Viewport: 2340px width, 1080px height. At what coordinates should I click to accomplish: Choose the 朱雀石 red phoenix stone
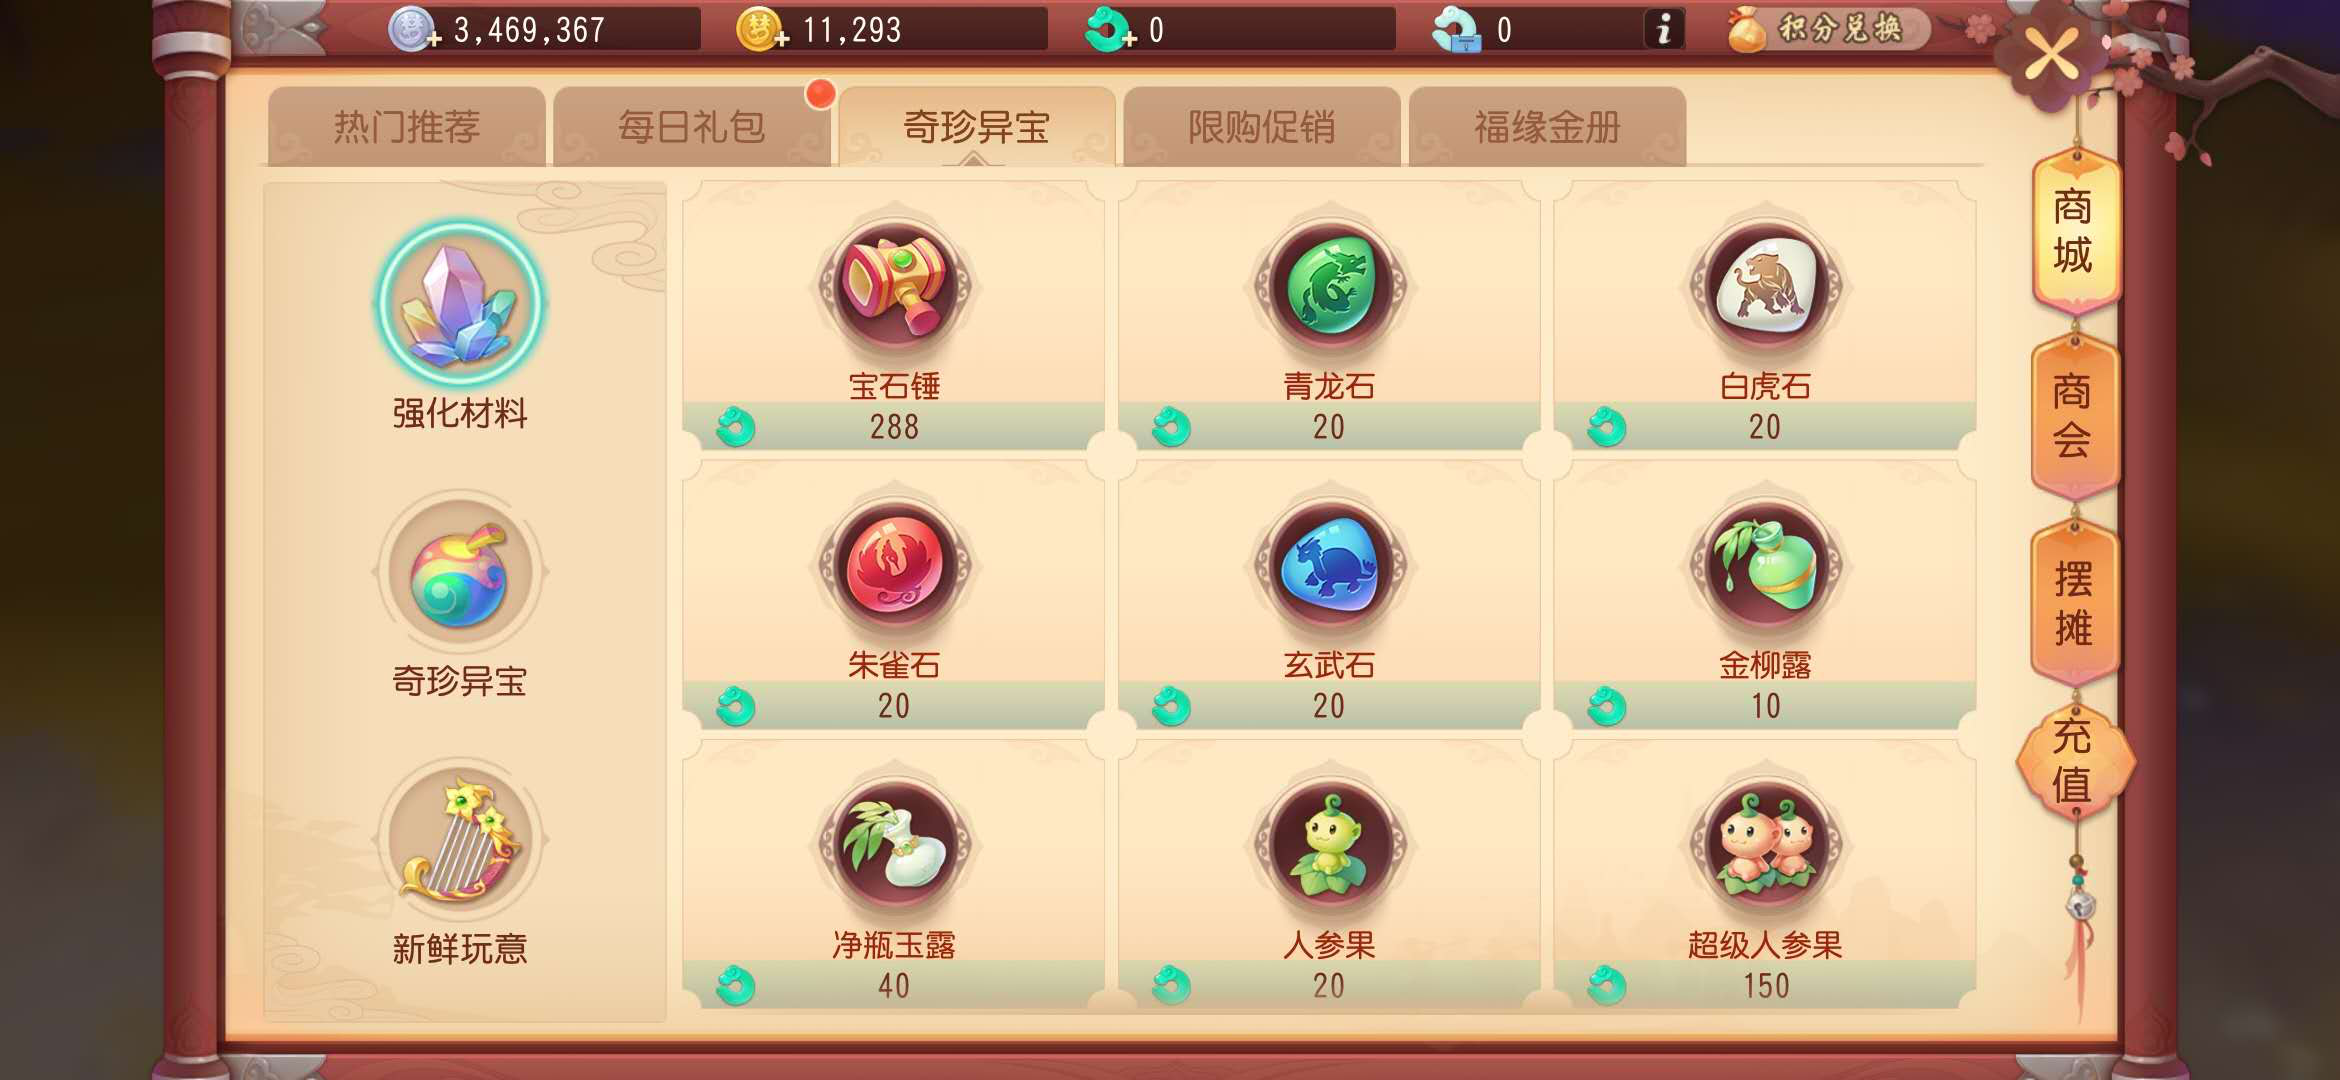pyautogui.click(x=894, y=596)
